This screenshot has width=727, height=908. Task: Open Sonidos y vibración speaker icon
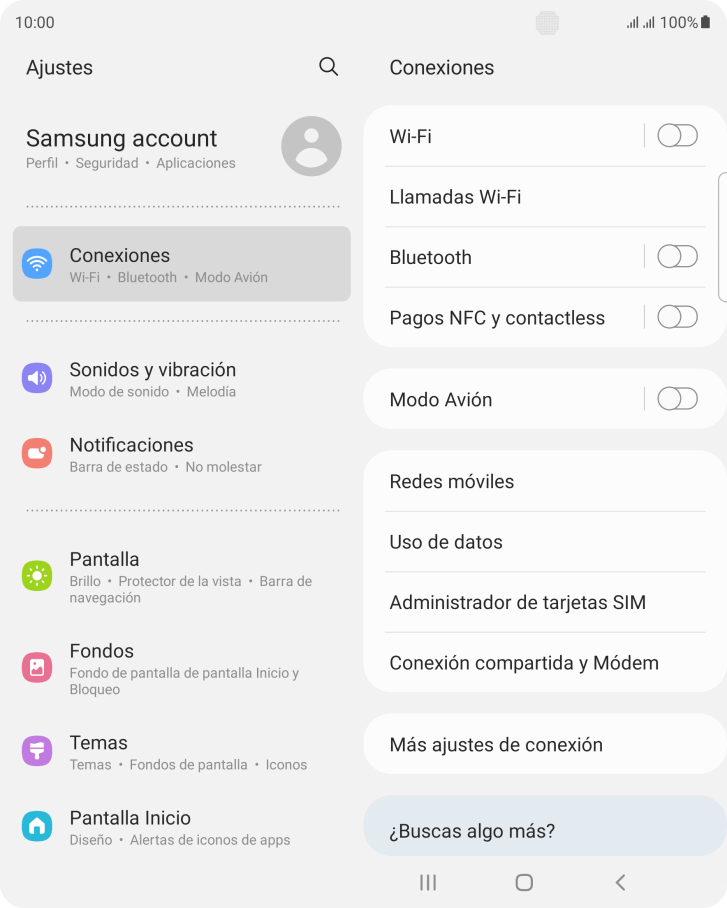point(37,378)
